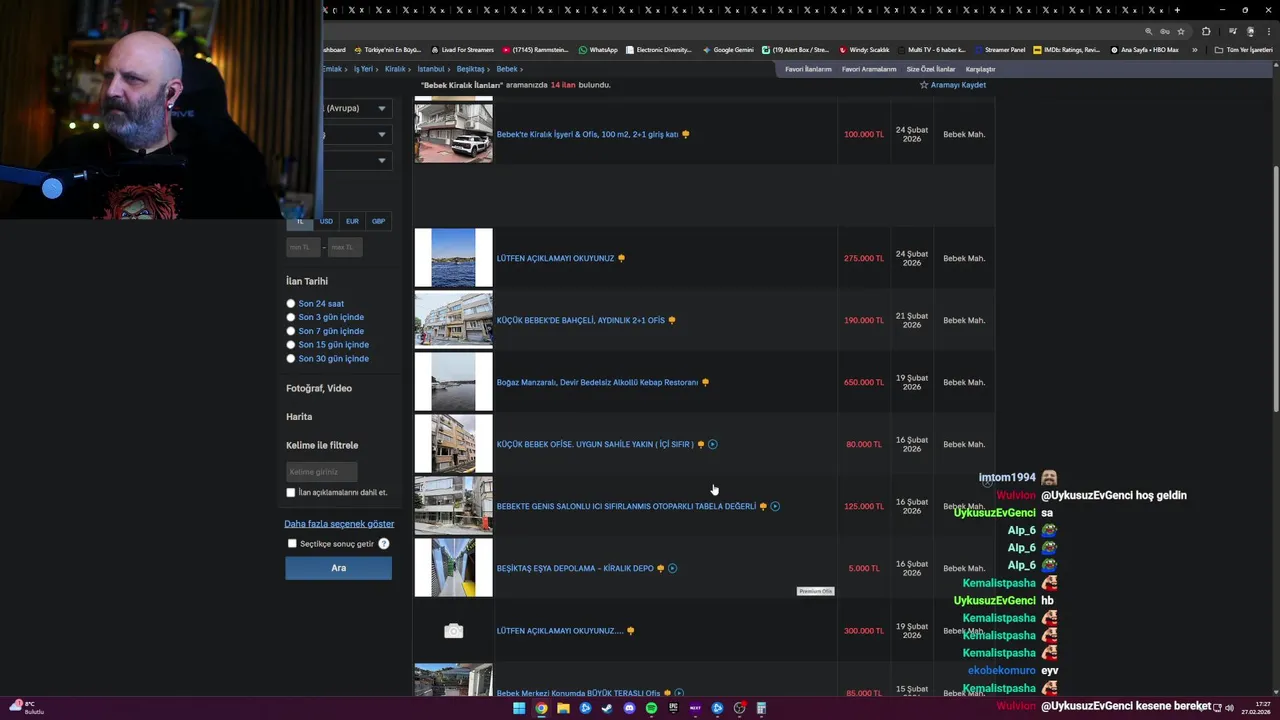This screenshot has width=1280, height=720.
Task: Open Epic Games launcher from taskbar
Action: tap(673, 708)
